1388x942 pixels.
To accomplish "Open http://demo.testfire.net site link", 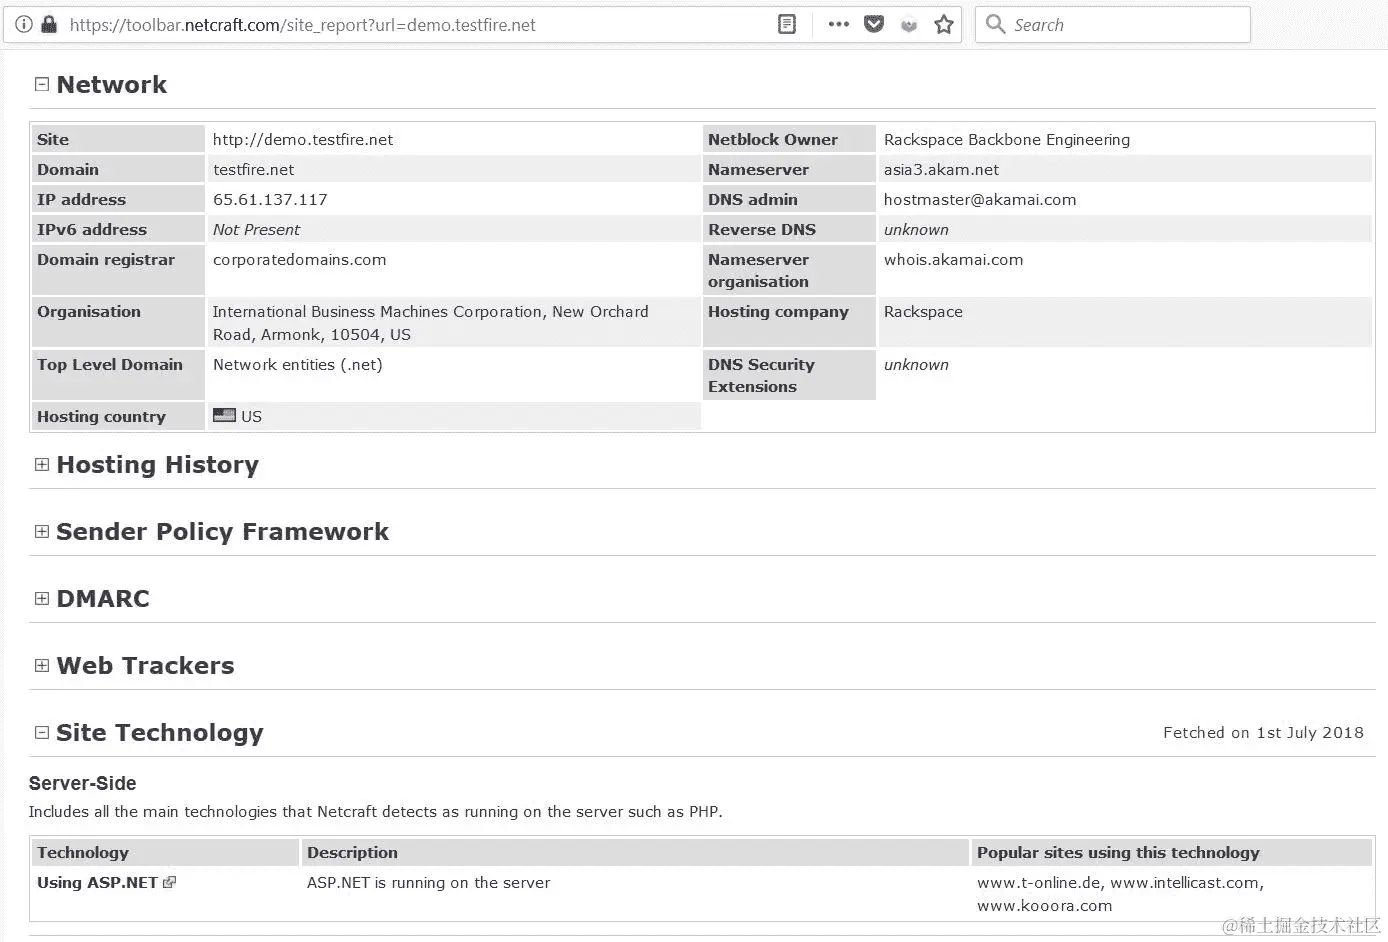I will click(303, 139).
